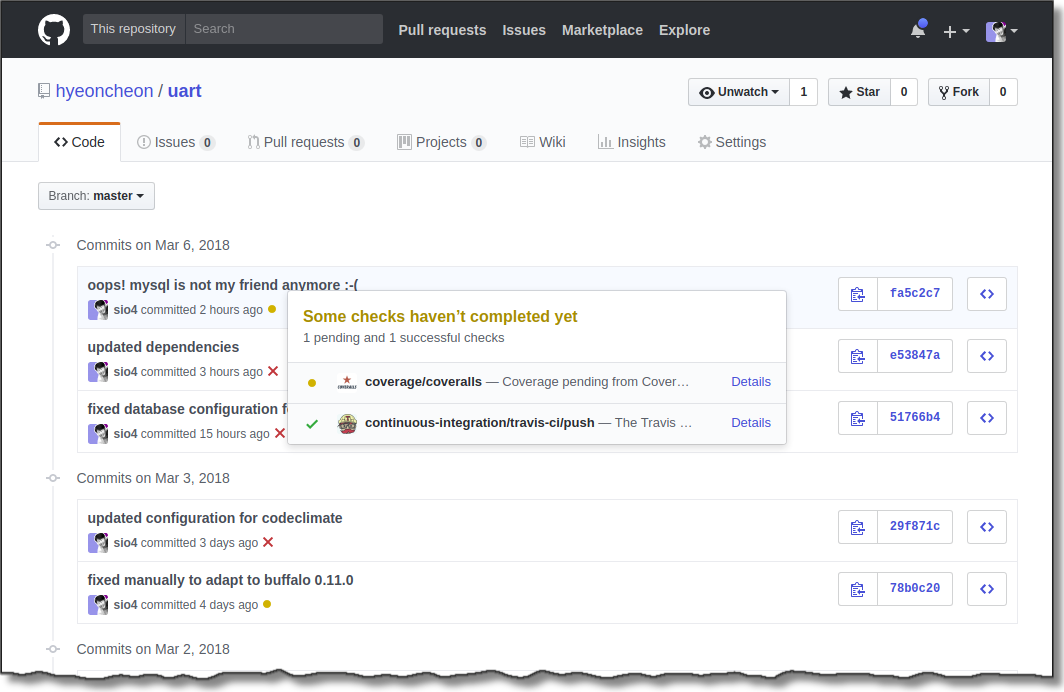
Task: Open the plus create-new dropdown
Action: coord(956,31)
